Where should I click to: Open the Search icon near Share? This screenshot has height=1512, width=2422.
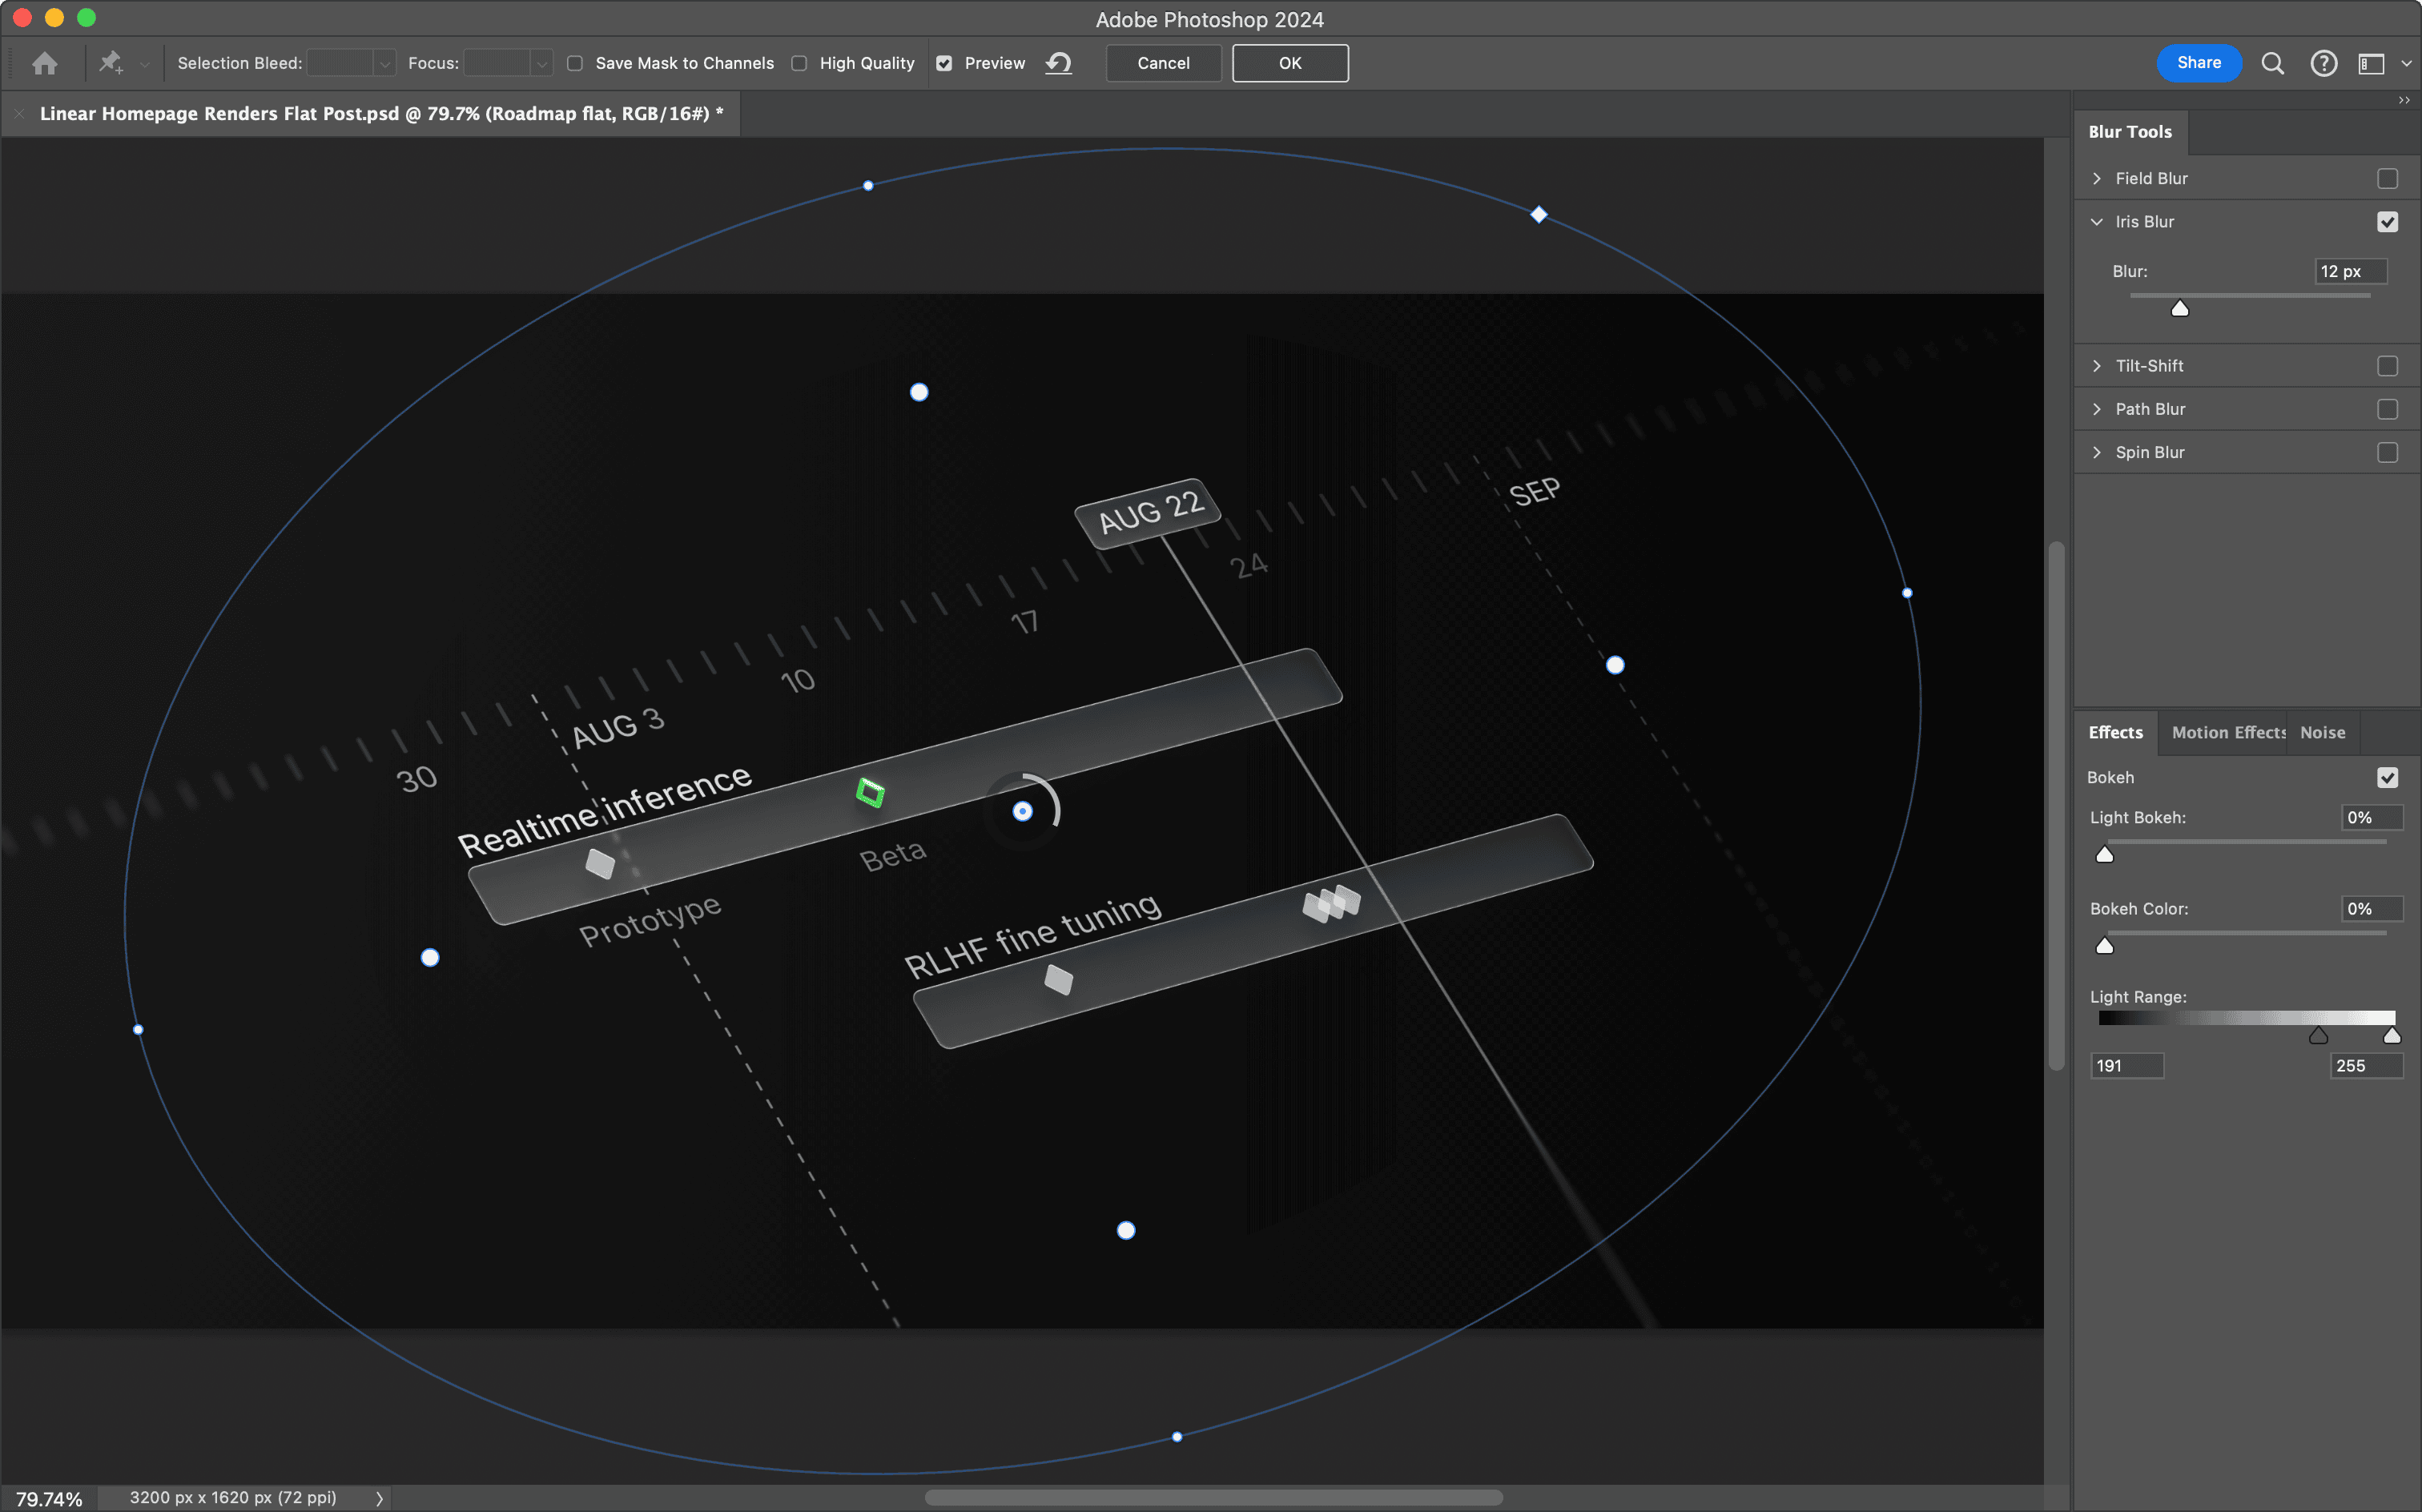pyautogui.click(x=2273, y=62)
